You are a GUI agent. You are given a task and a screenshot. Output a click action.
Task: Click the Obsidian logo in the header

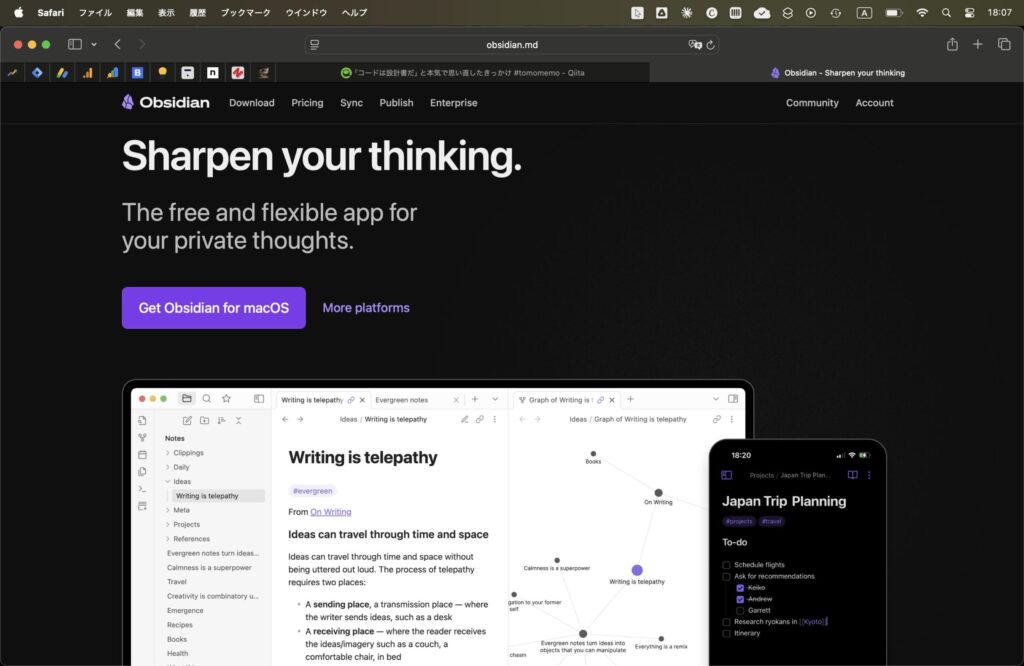coord(165,102)
